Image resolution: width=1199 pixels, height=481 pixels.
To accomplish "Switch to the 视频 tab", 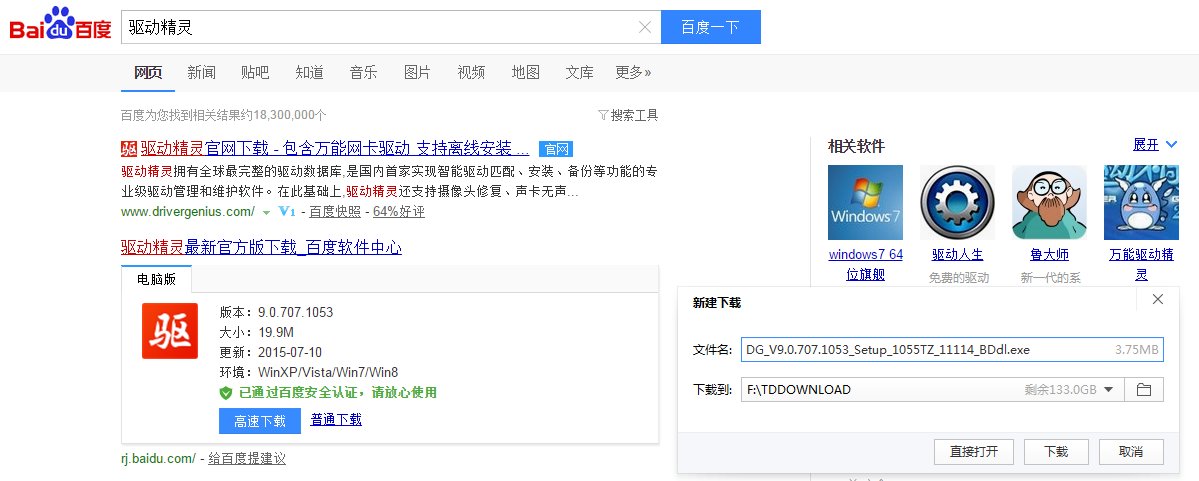I will tap(471, 73).
